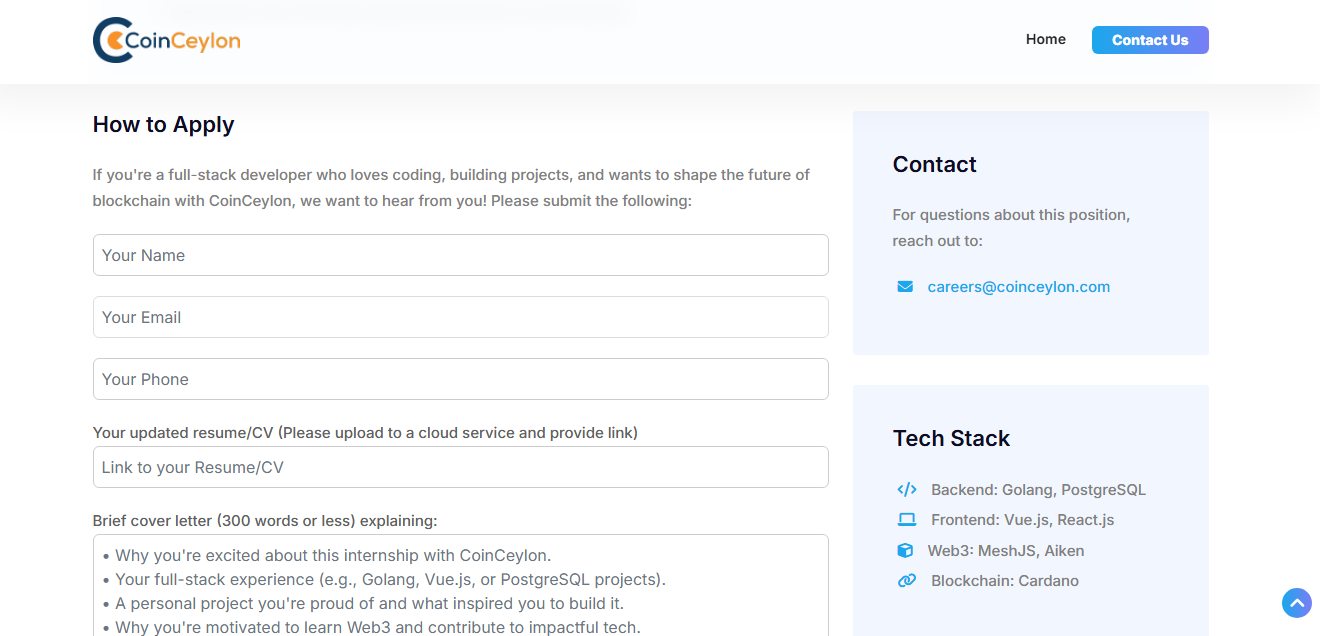The width and height of the screenshot is (1320, 636).
Task: Click the Contact card heading
Action: 934,165
